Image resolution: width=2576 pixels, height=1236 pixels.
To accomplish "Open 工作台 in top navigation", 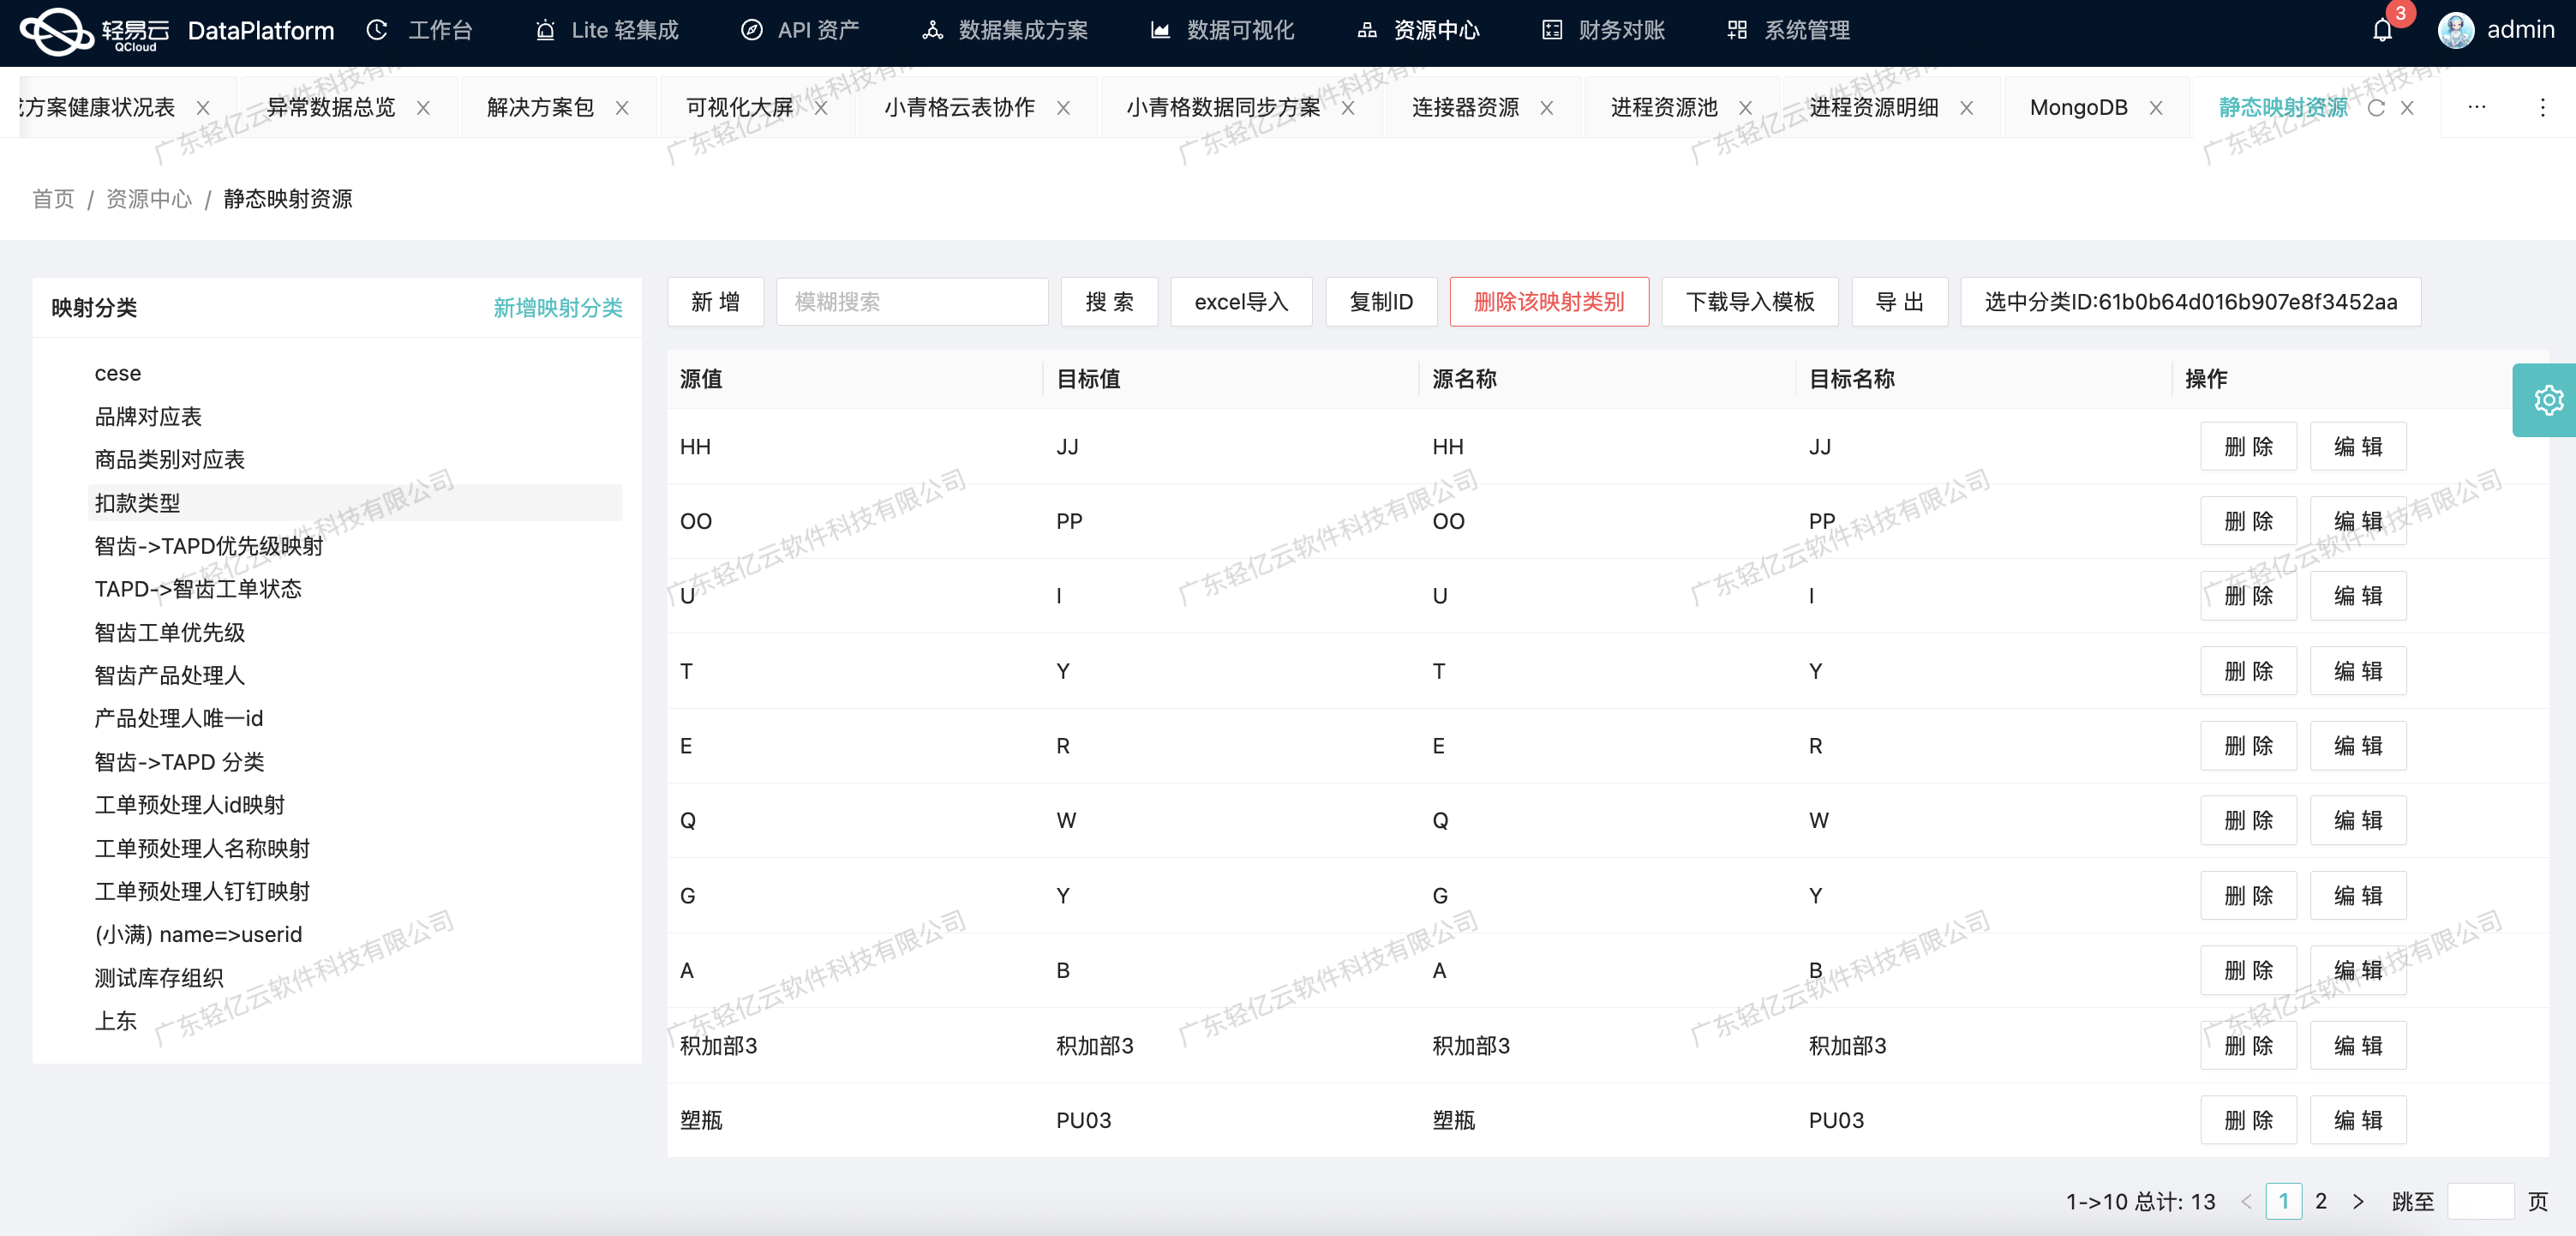I will [x=419, y=31].
